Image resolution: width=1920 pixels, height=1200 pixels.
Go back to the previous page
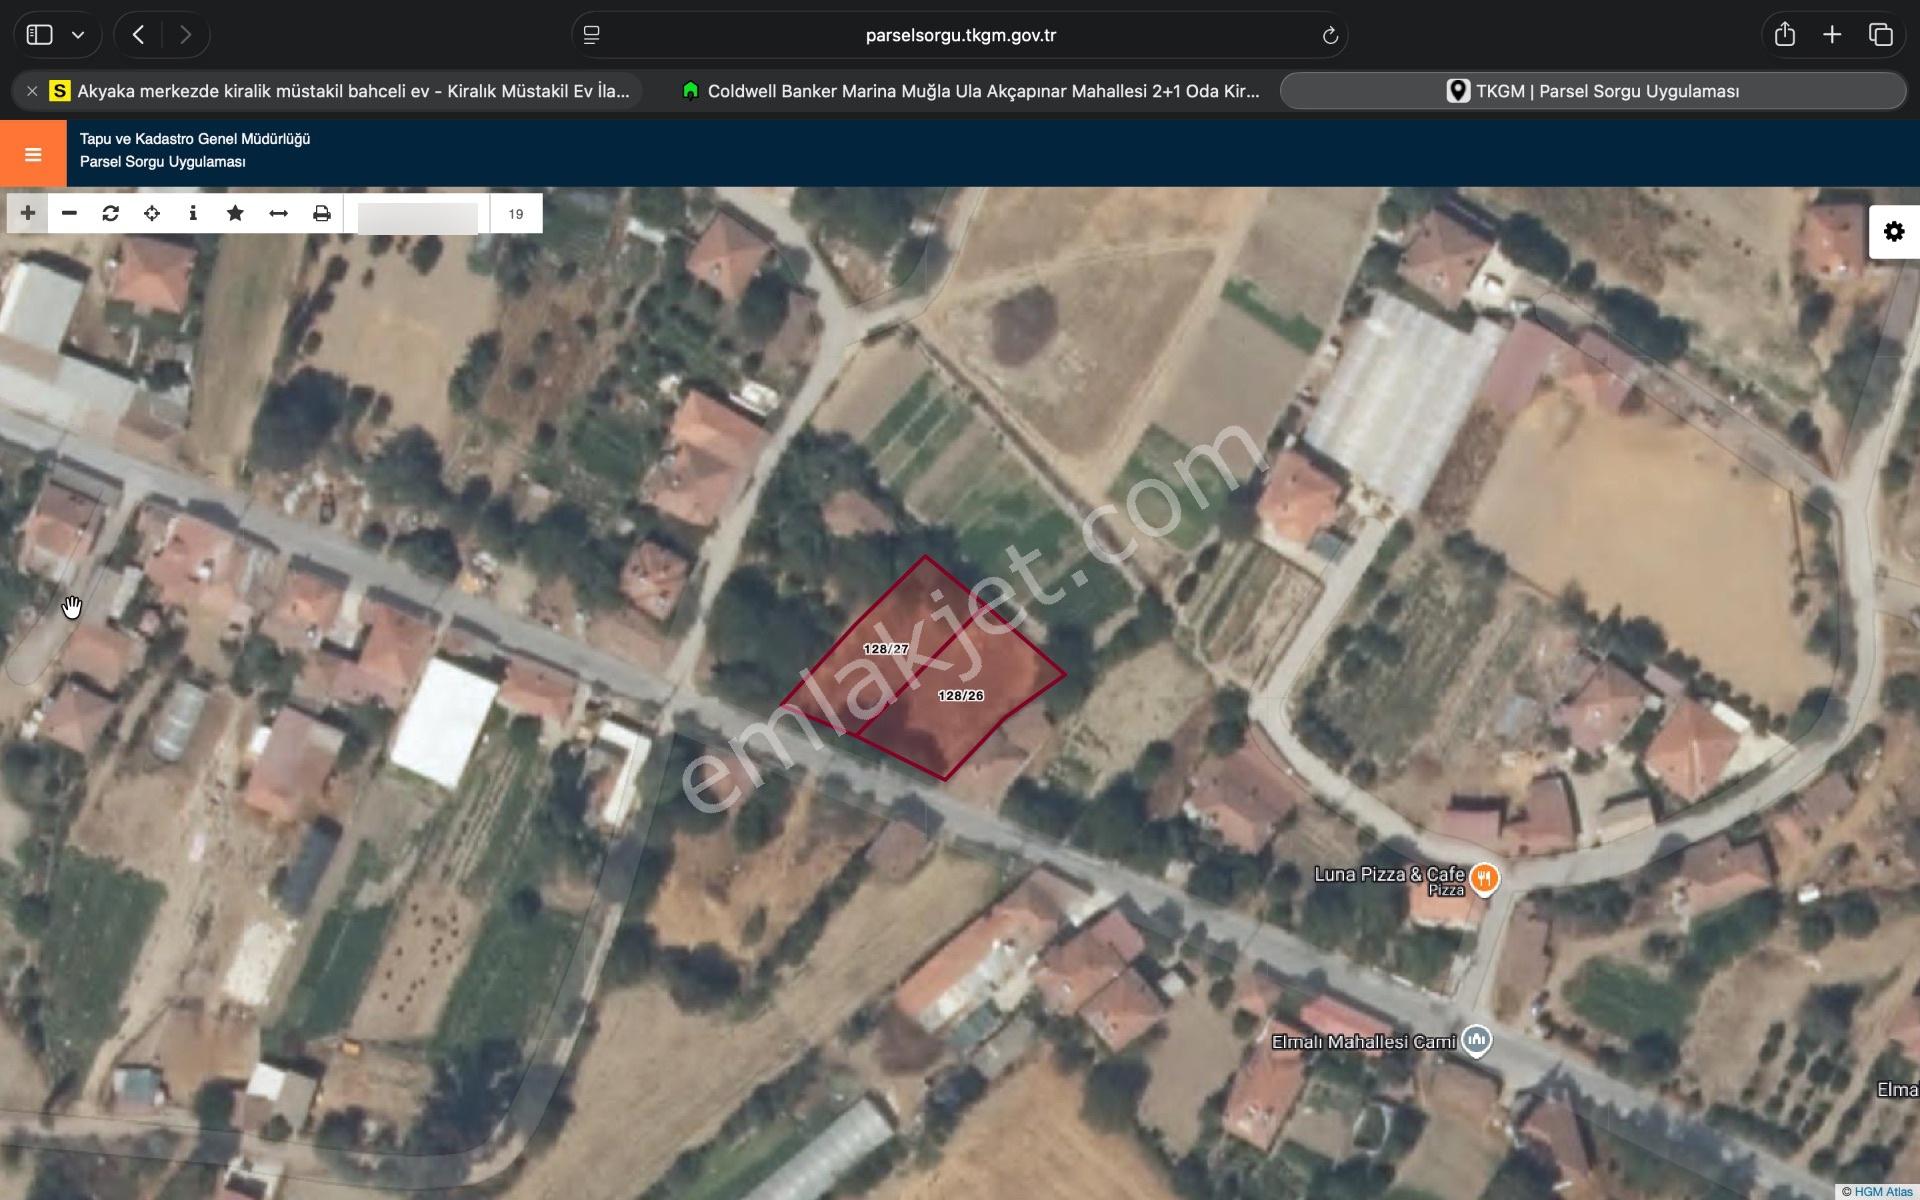click(139, 35)
